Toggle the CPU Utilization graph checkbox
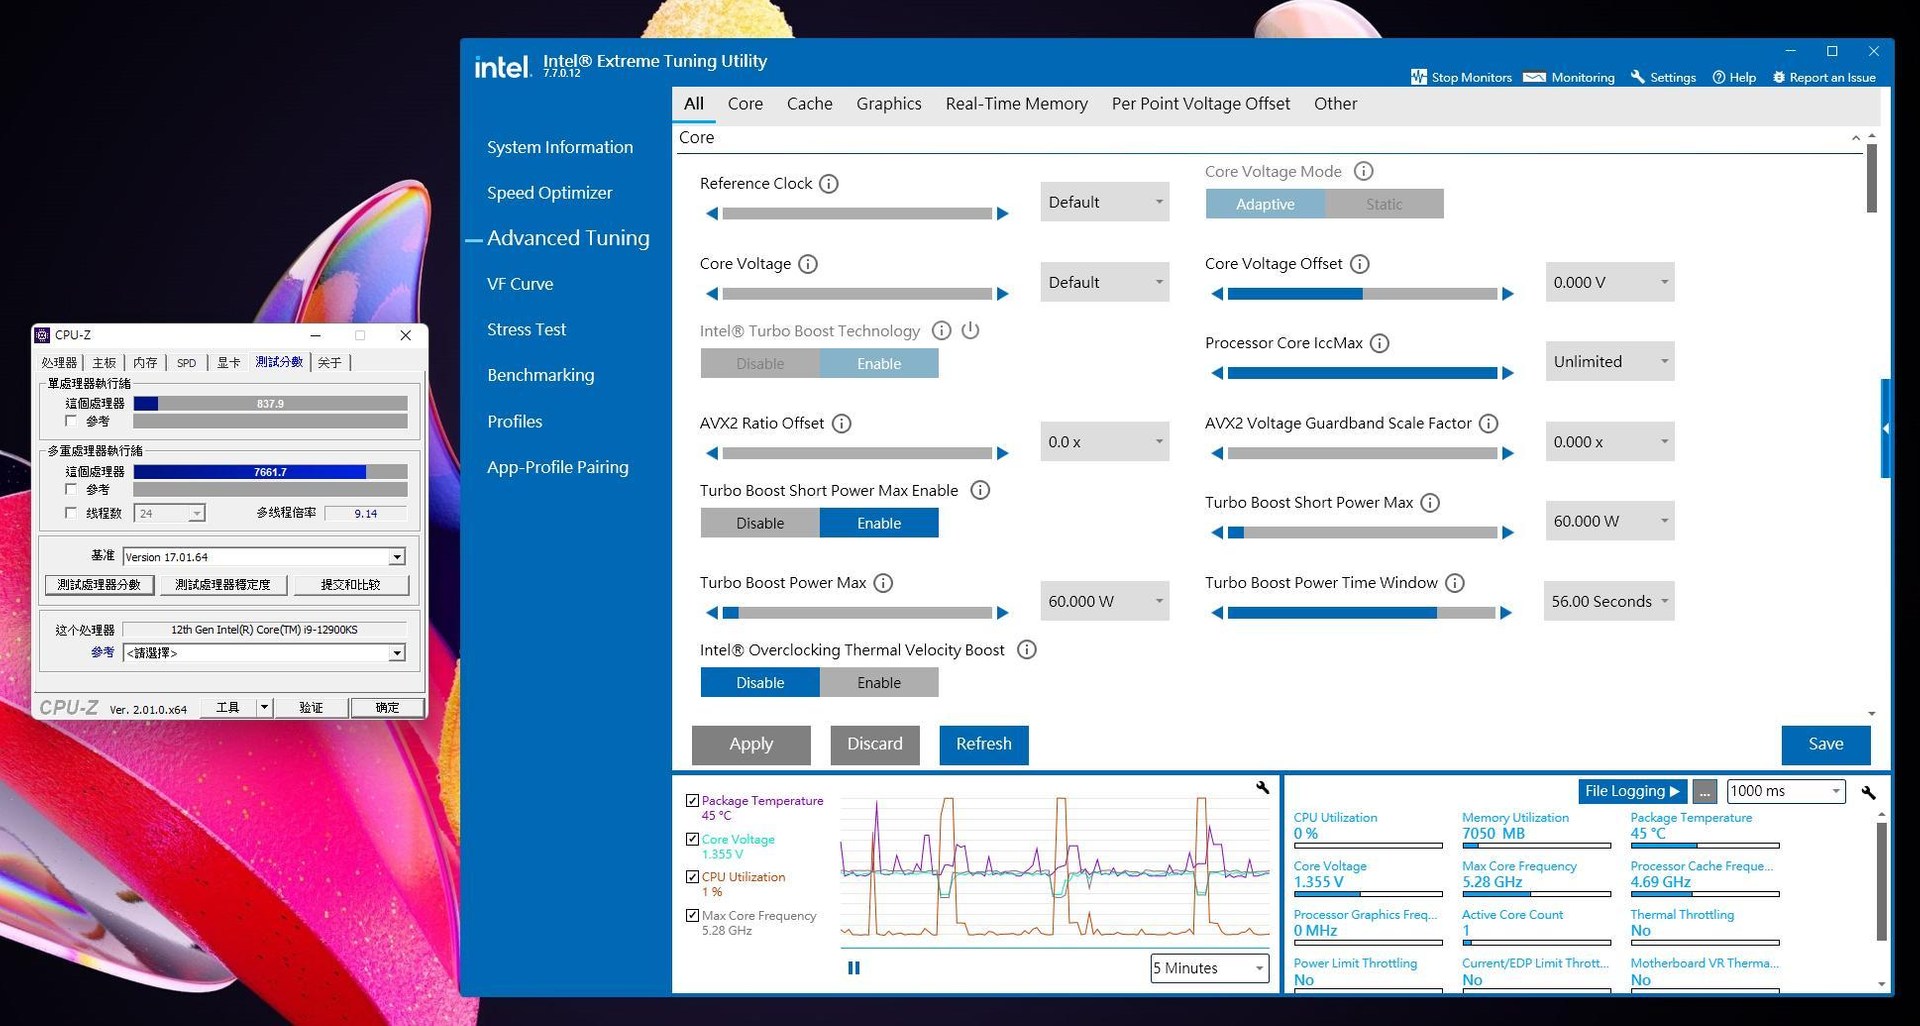Screen dimensions: 1920x1026 [692, 877]
